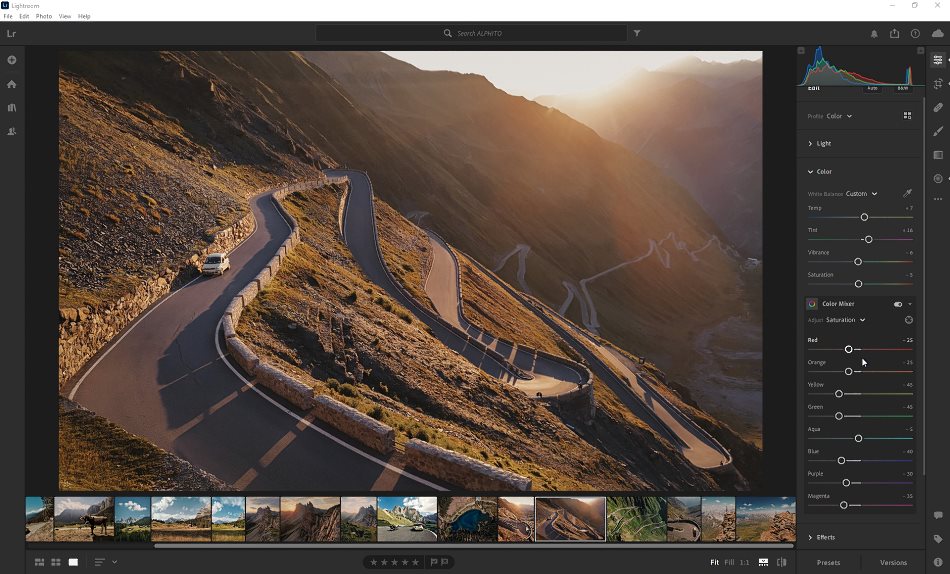Open the Photo menu
The image size is (950, 574).
(44, 16)
